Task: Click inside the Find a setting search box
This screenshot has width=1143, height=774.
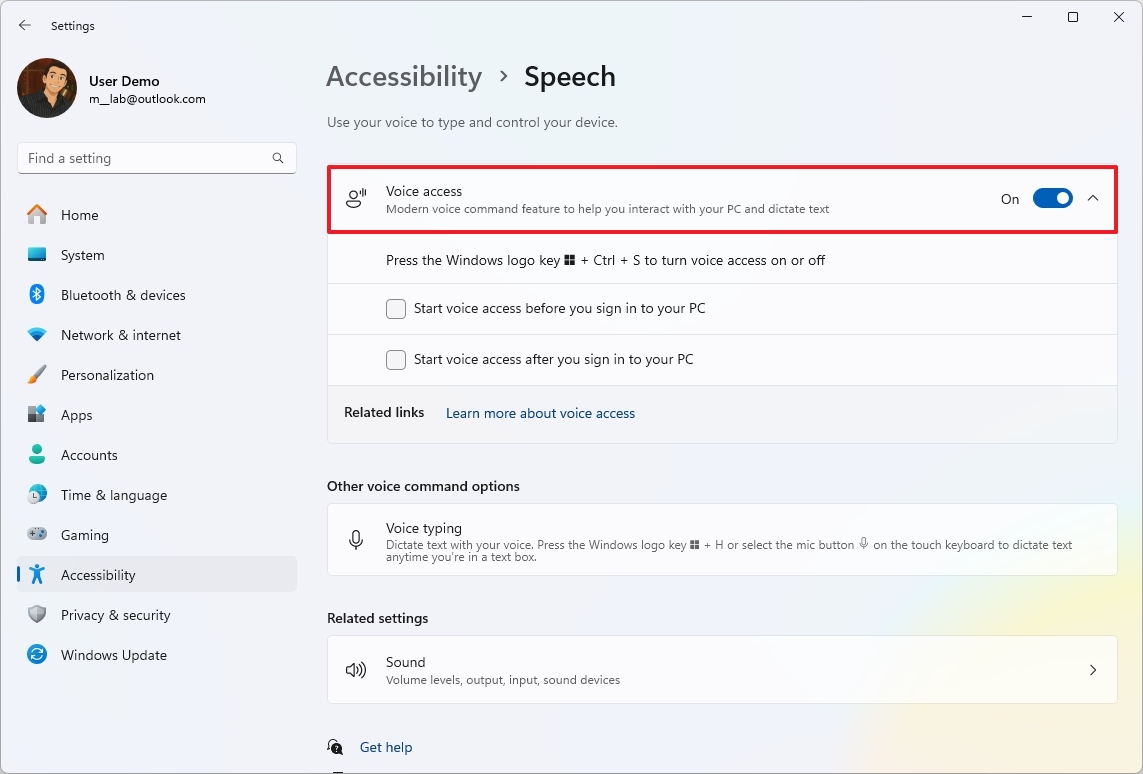Action: click(x=140, y=158)
